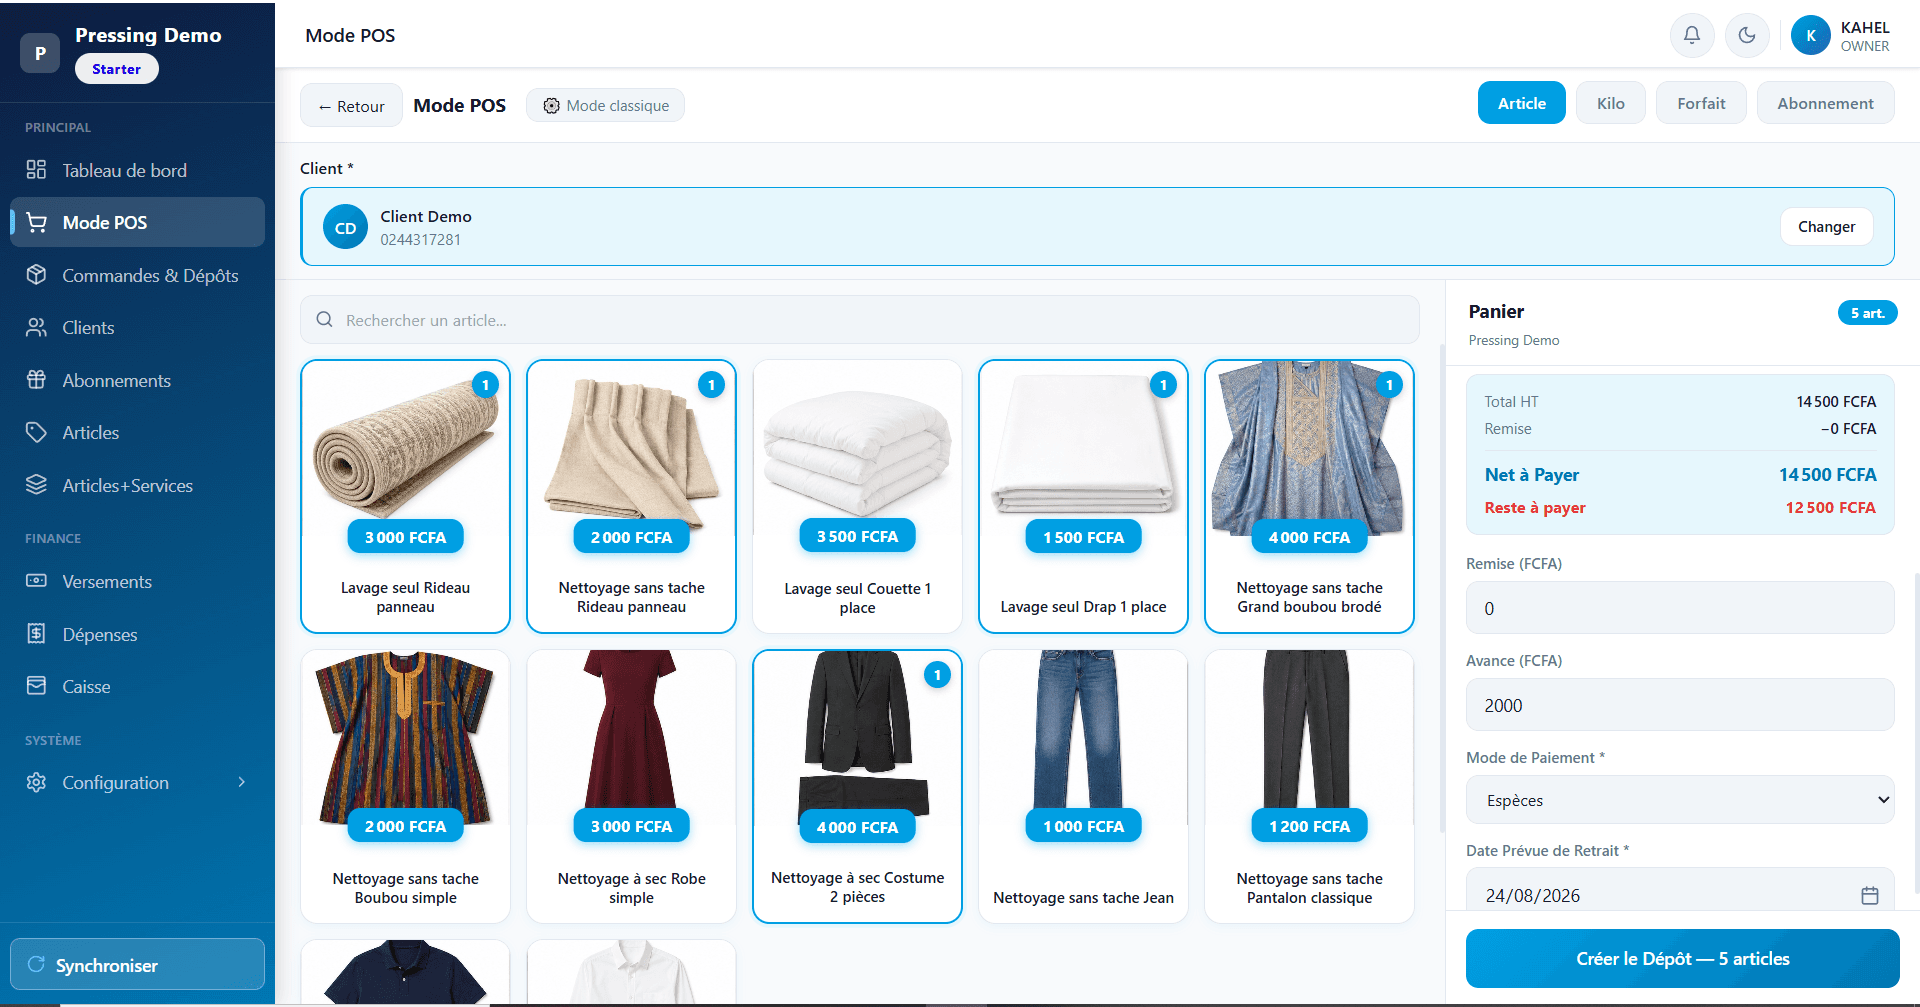Switch to Mode classique
The width and height of the screenshot is (1920, 1007).
[605, 106]
